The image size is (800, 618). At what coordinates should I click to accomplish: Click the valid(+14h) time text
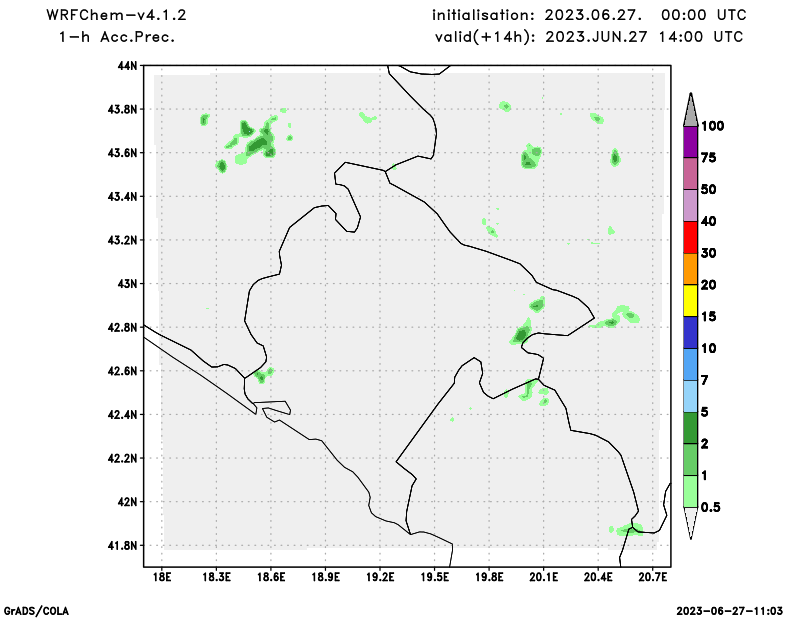pos(589,37)
